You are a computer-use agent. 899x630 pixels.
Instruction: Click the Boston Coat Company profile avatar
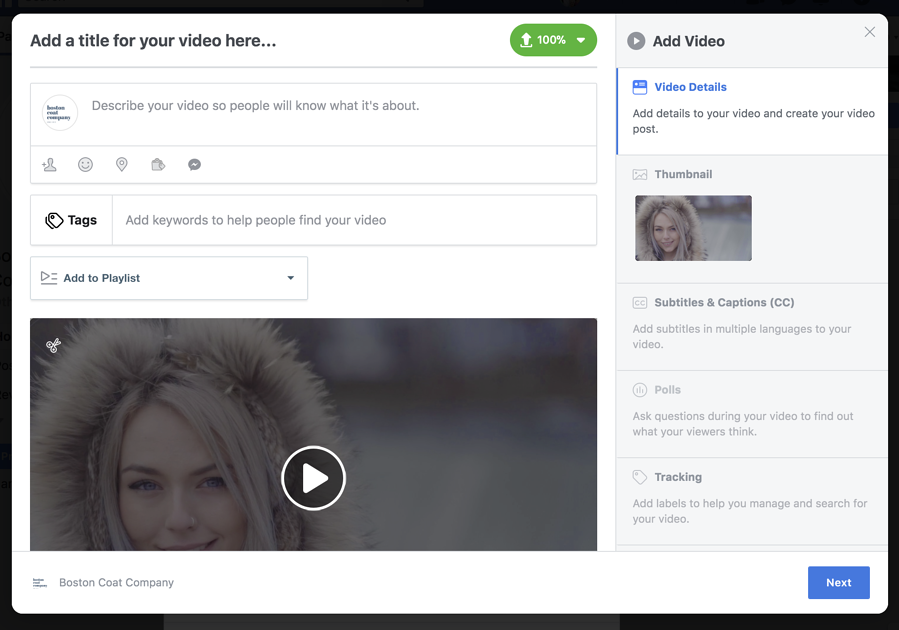60,113
